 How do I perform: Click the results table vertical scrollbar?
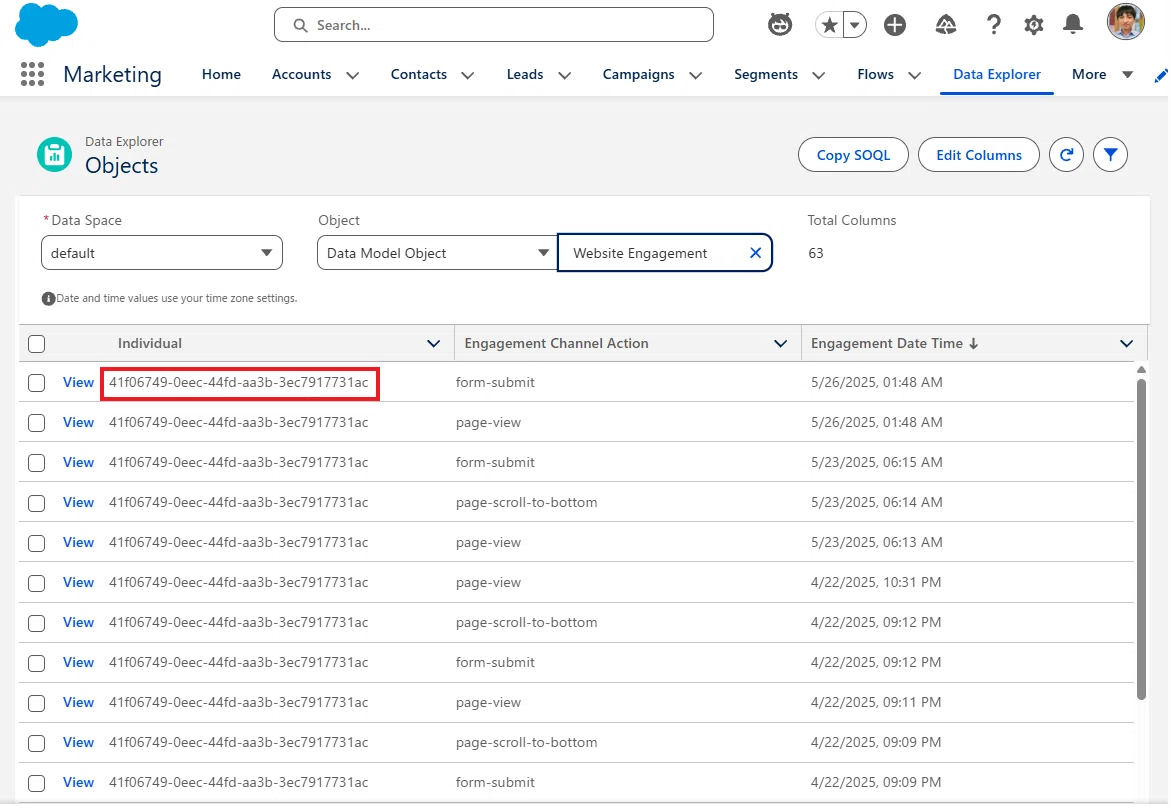(1141, 539)
